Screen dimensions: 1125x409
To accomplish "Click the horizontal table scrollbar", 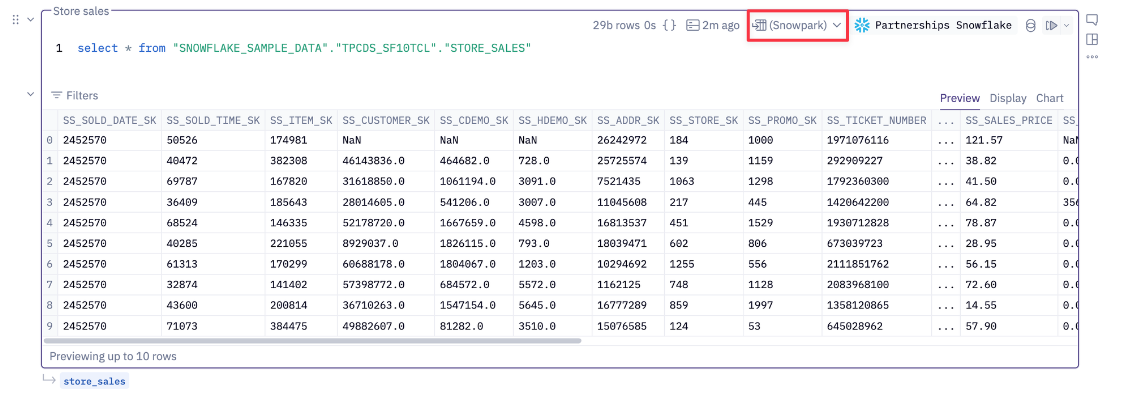I will [313, 341].
